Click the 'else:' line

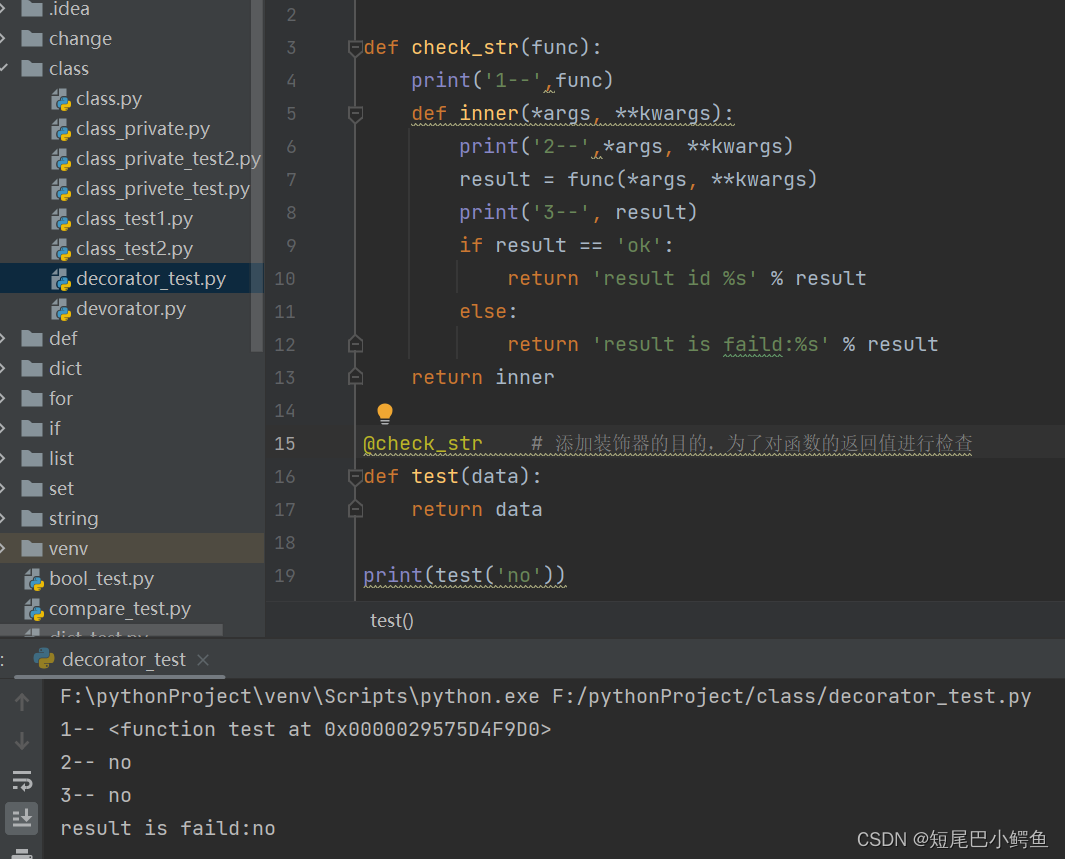488,312
